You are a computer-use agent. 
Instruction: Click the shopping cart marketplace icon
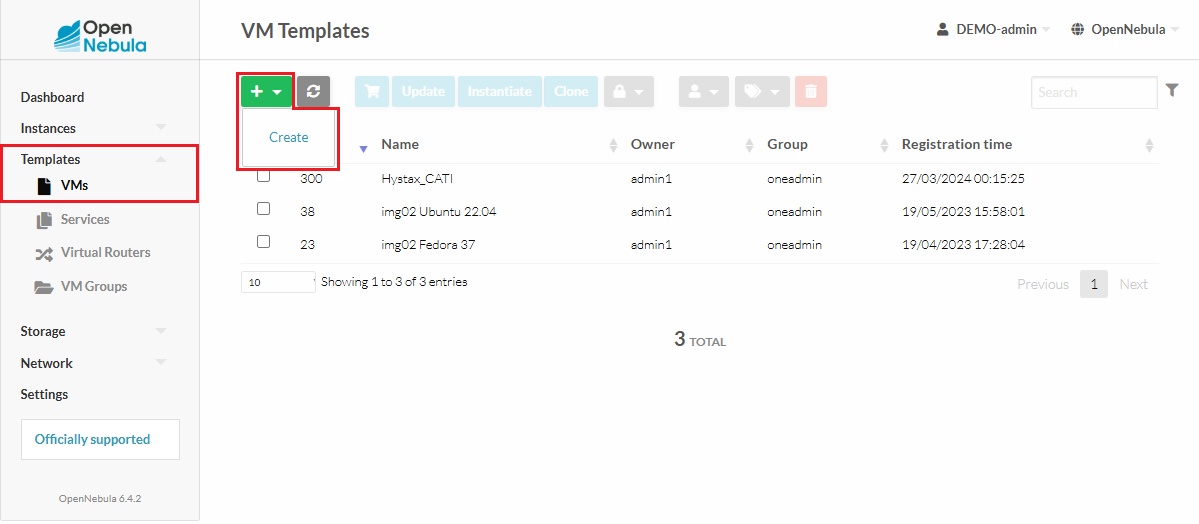pyautogui.click(x=372, y=91)
